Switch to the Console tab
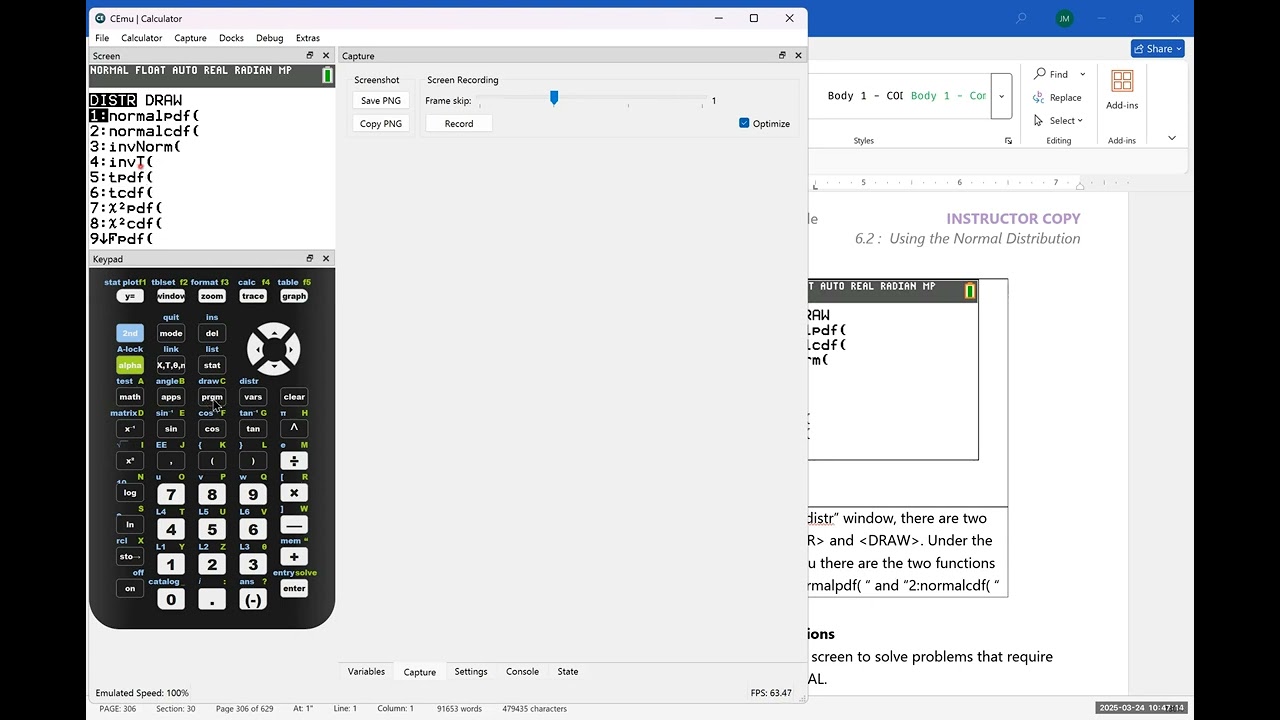 [x=522, y=672]
